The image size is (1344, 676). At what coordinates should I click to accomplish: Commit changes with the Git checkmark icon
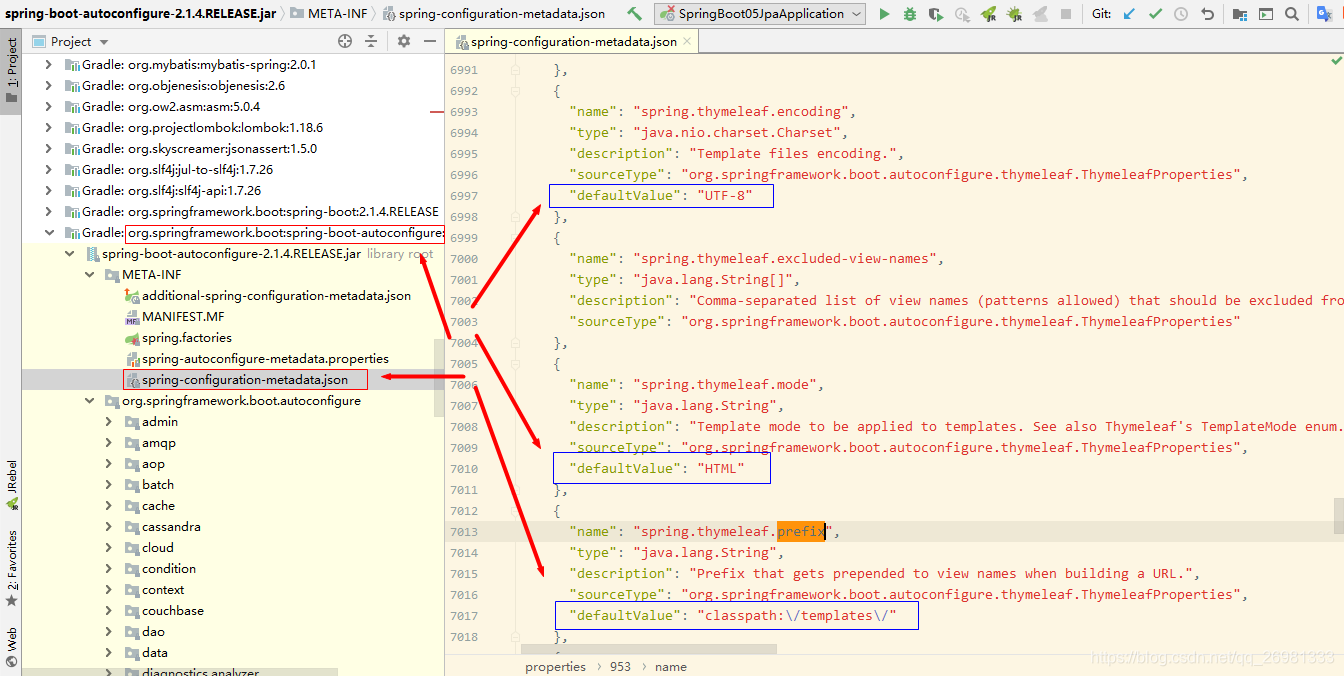(1155, 14)
